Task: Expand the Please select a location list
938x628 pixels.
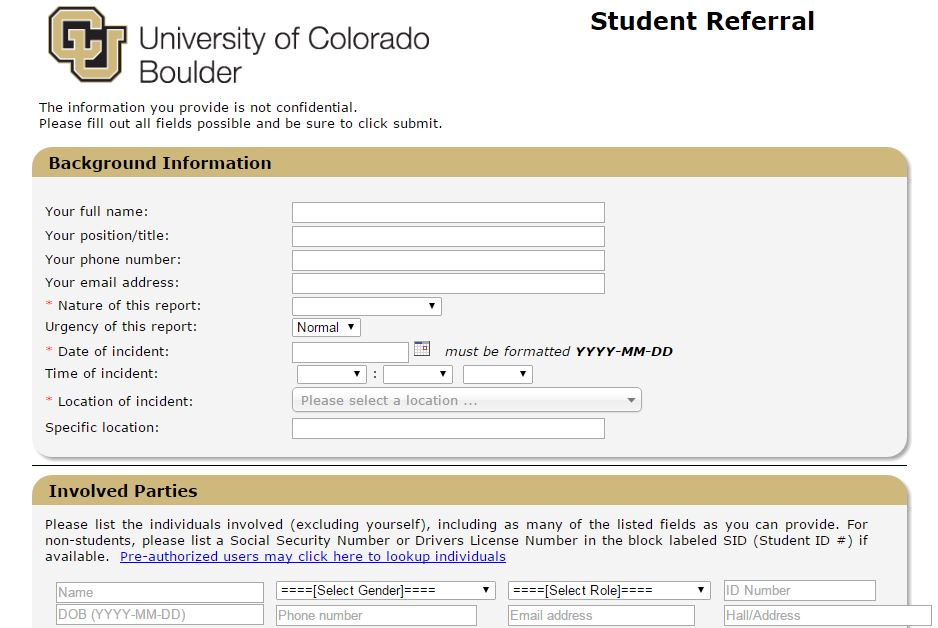Action: (467, 400)
